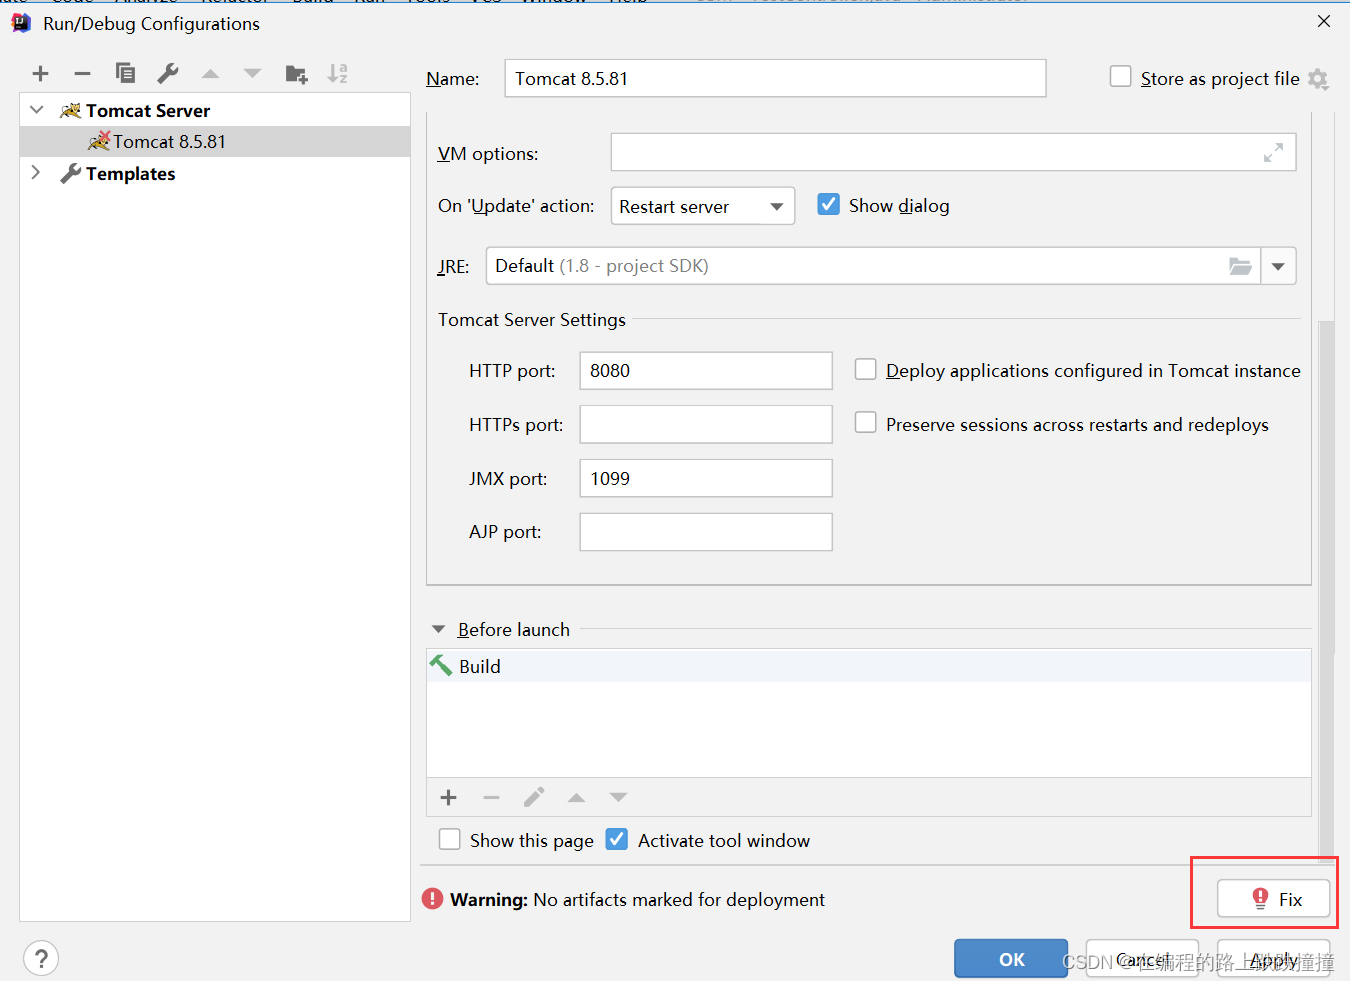Enable Deploy applications configured in Tomcat instance
The image size is (1350, 981).
tap(865, 370)
